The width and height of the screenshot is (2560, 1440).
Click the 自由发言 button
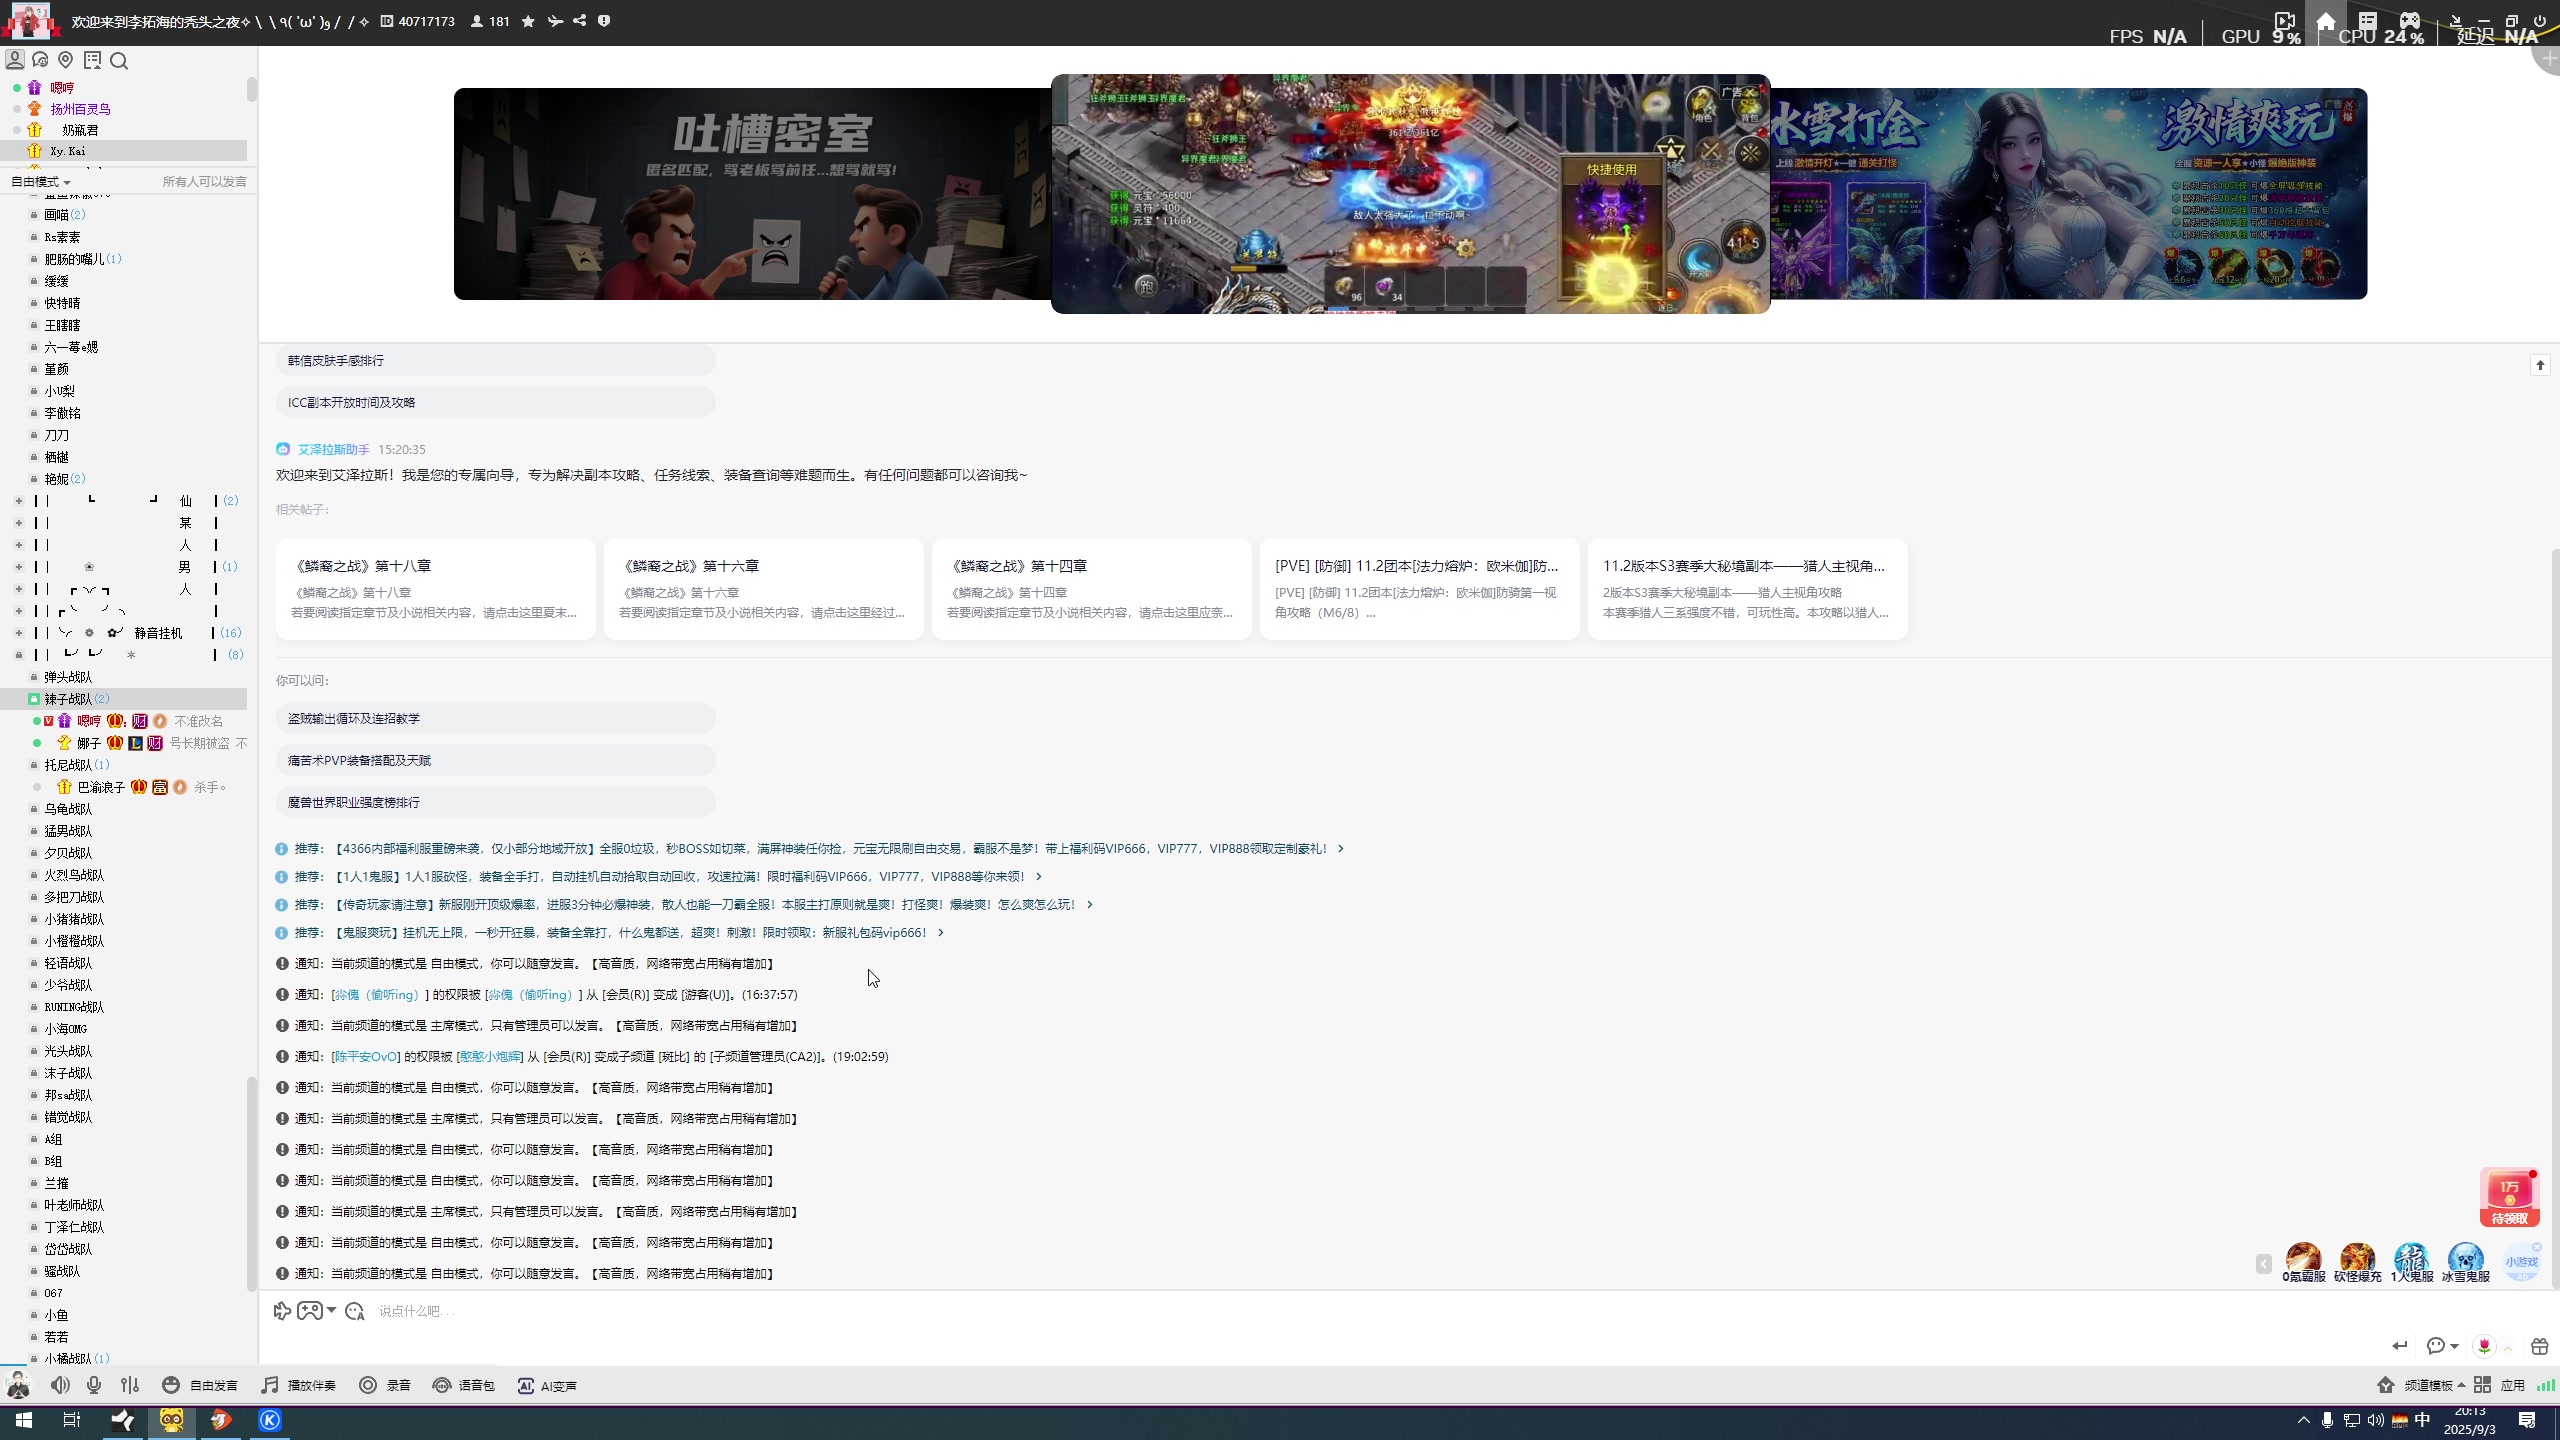[200, 1385]
